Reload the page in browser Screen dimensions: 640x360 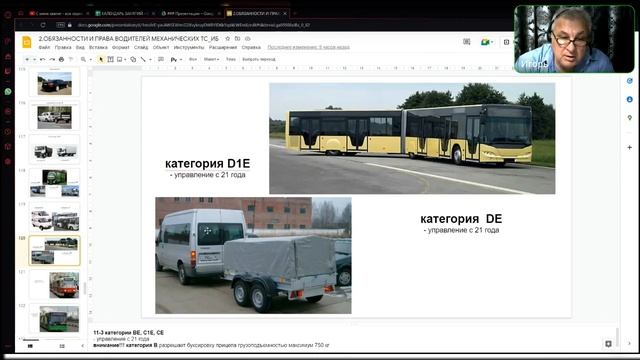coord(43,25)
